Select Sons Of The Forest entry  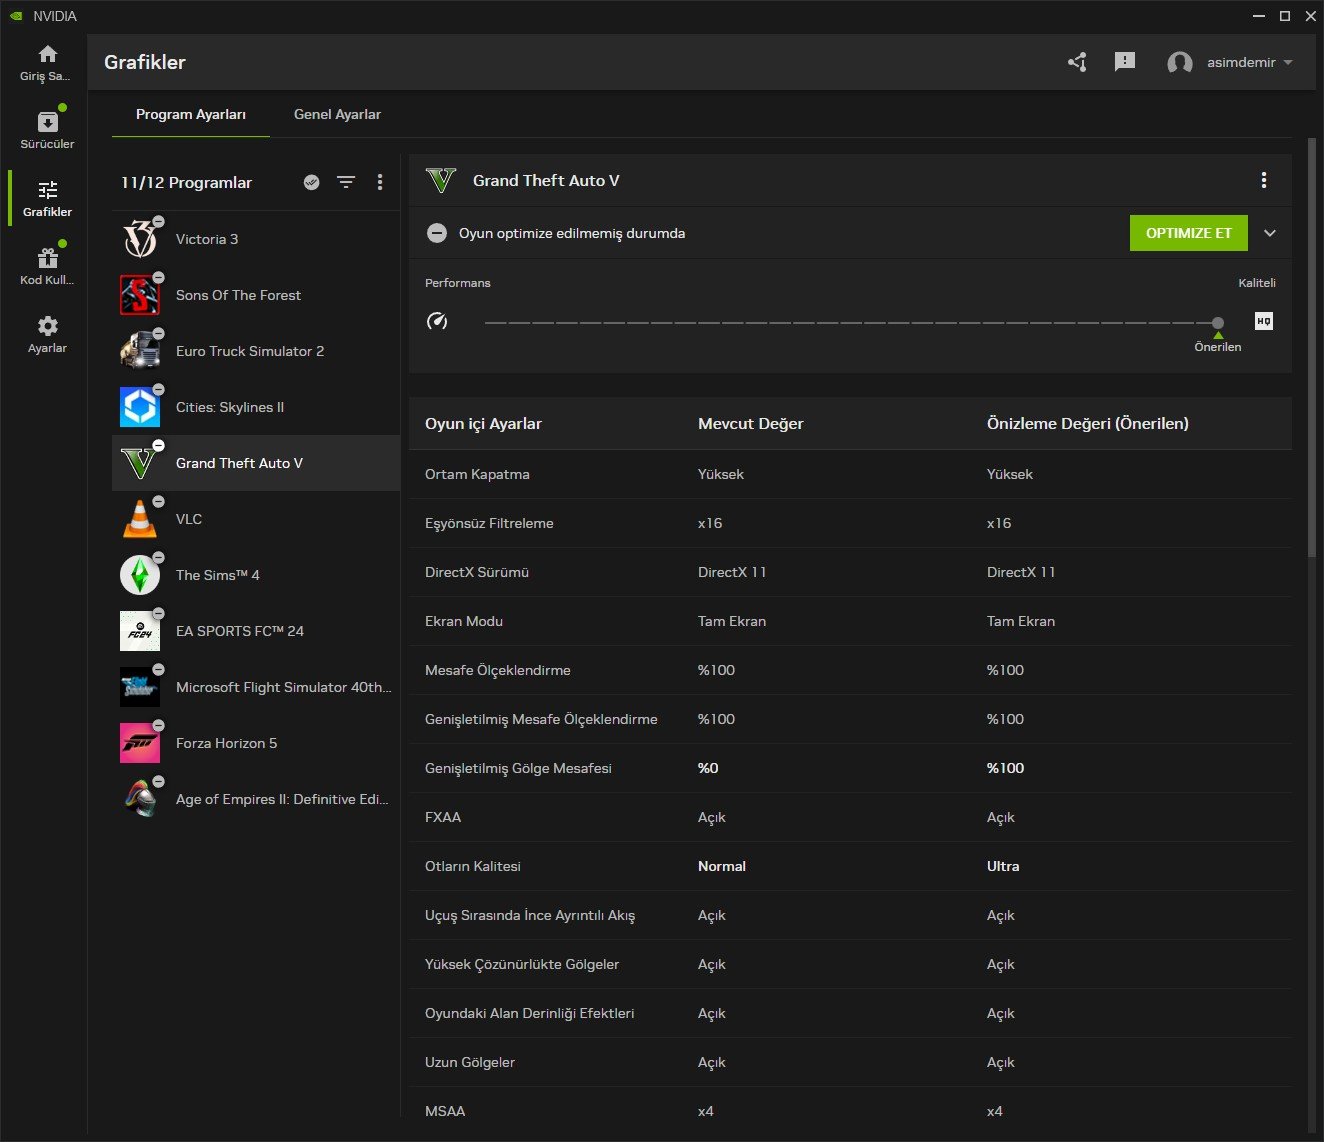[256, 295]
